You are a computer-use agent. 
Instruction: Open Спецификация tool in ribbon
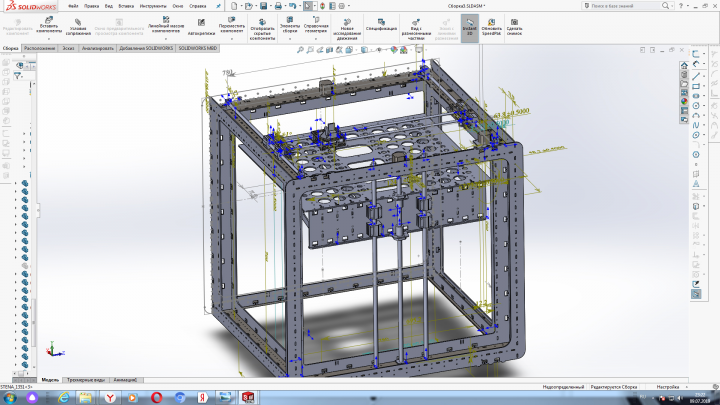tap(381, 25)
